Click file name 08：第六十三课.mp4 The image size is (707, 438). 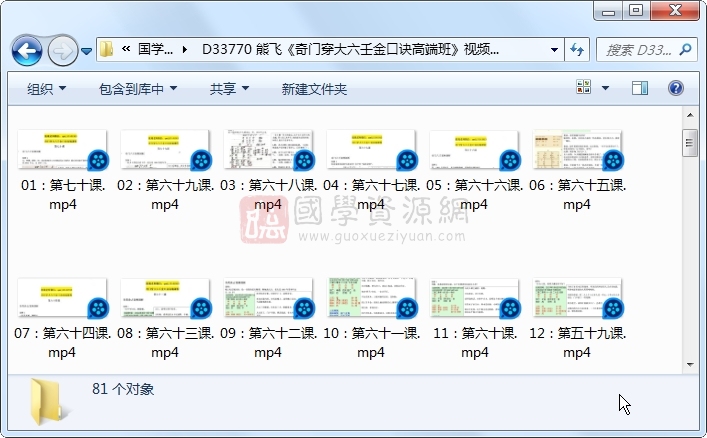click(165, 342)
